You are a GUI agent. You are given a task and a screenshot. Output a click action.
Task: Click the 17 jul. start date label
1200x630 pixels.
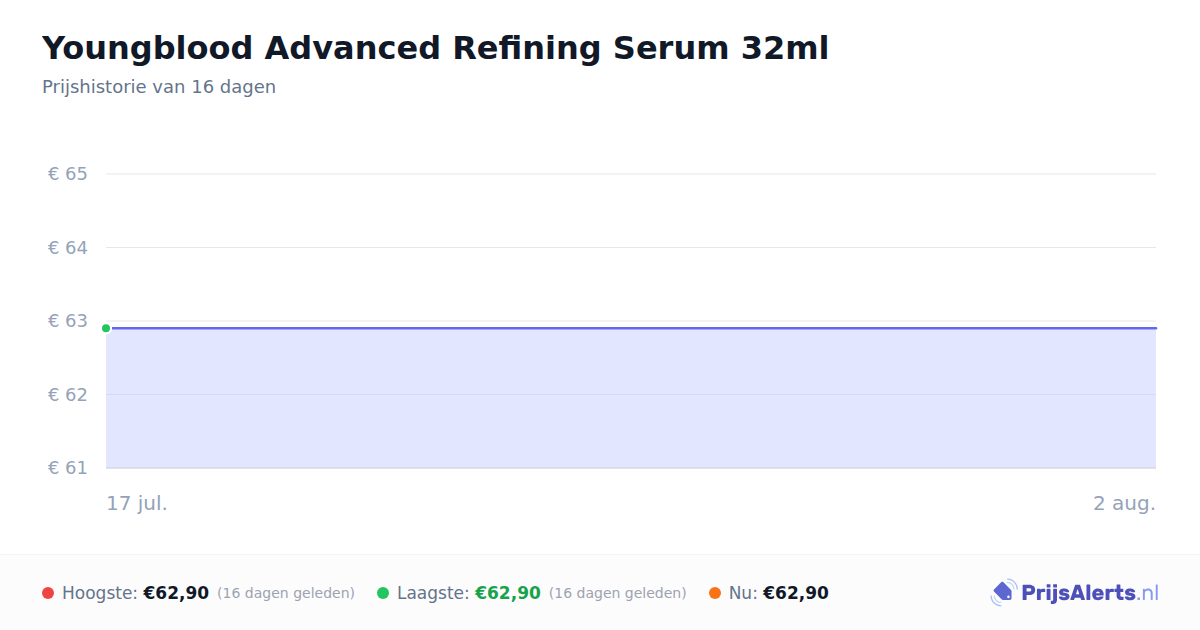(x=137, y=503)
